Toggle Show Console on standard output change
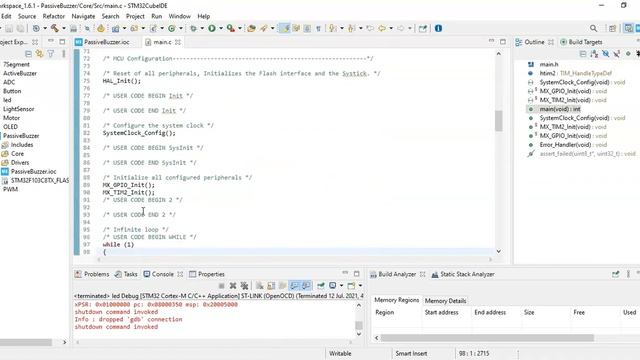Image resolution: width=640 pixels, height=360 pixels. [x=294, y=286]
